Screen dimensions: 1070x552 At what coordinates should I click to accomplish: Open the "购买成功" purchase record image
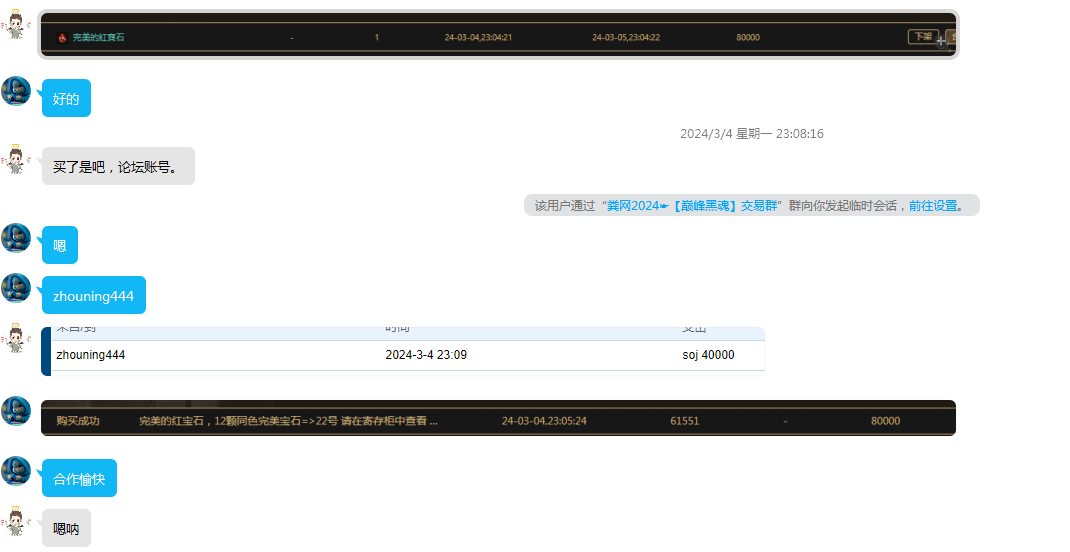pos(498,418)
